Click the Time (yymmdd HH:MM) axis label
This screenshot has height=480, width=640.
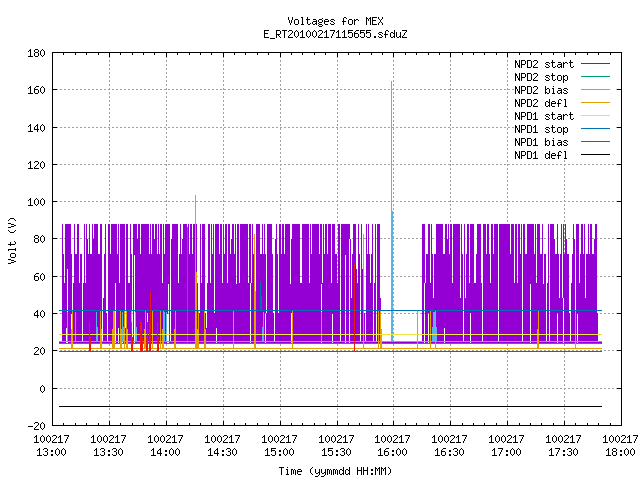coord(335,471)
